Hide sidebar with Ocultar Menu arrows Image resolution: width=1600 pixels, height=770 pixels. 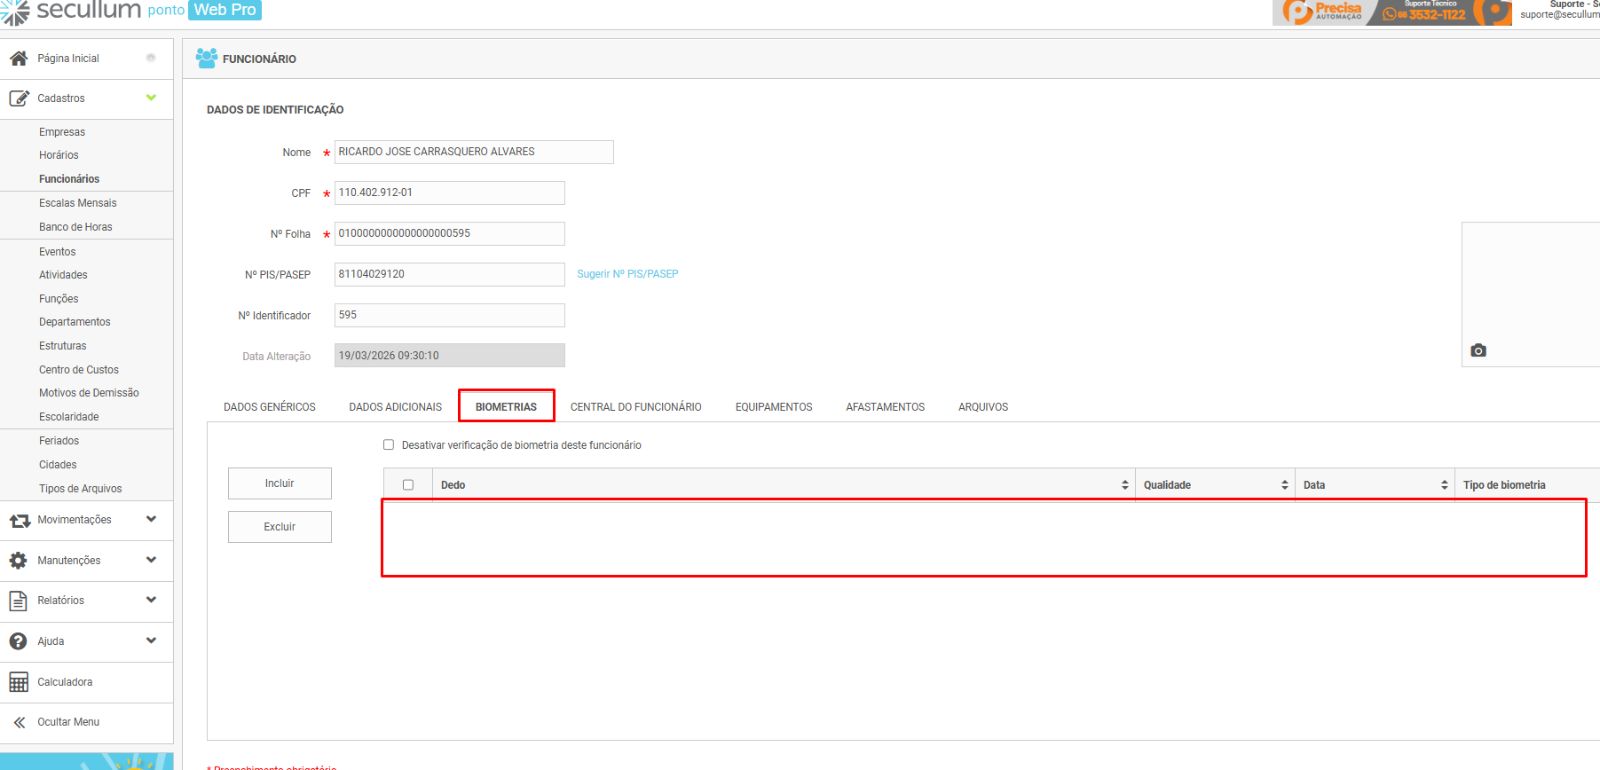[19, 722]
